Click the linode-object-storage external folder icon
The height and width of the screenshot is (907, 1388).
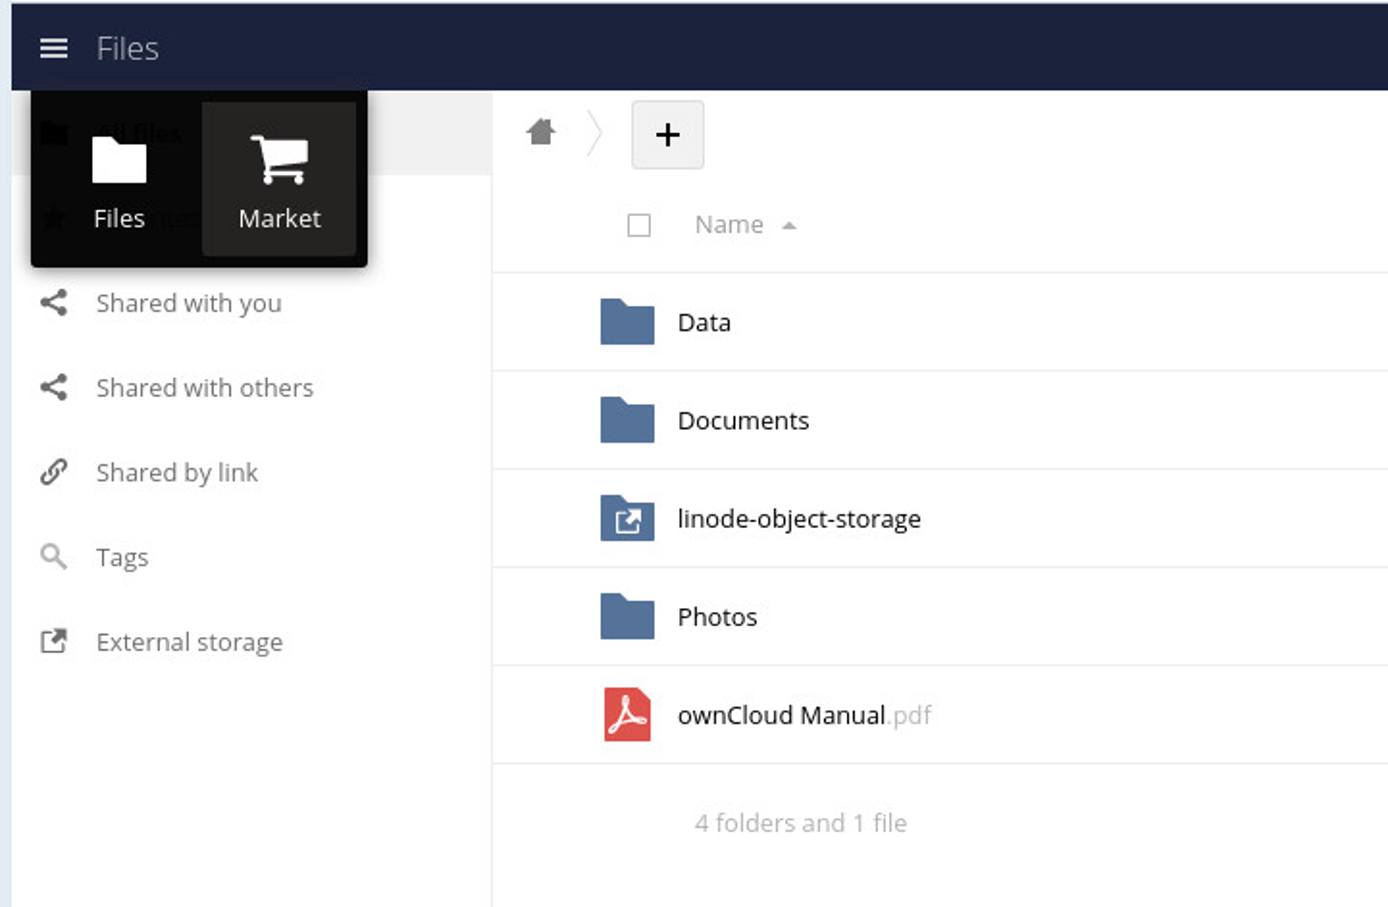coord(626,519)
